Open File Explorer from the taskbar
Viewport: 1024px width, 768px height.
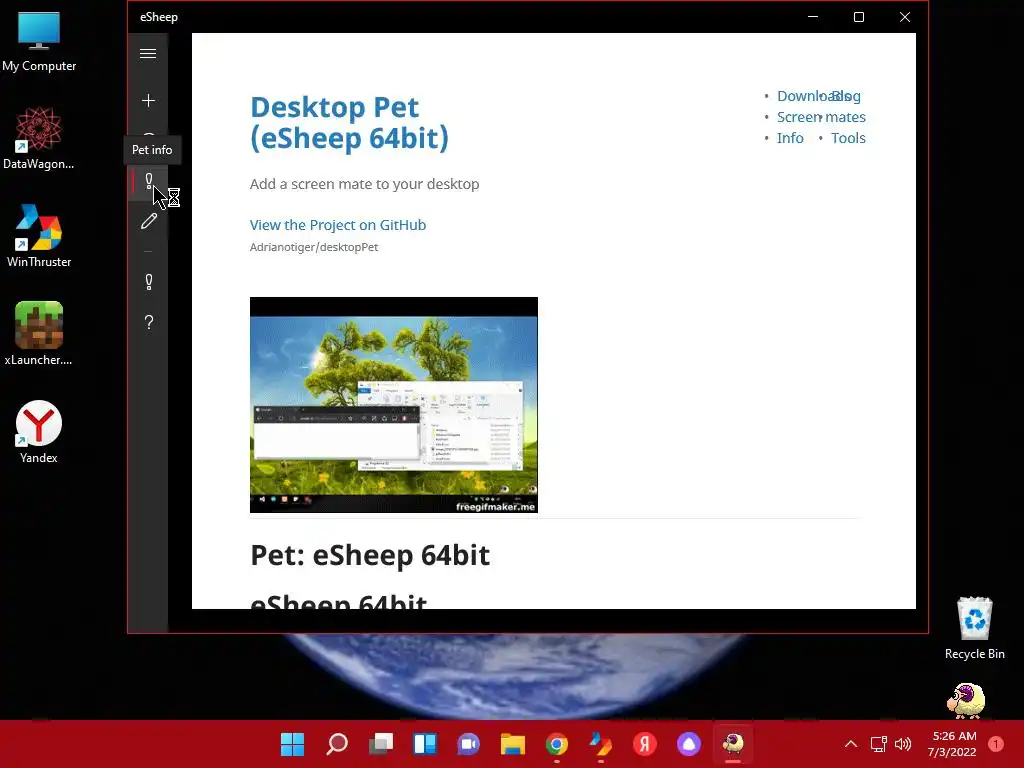[513, 744]
